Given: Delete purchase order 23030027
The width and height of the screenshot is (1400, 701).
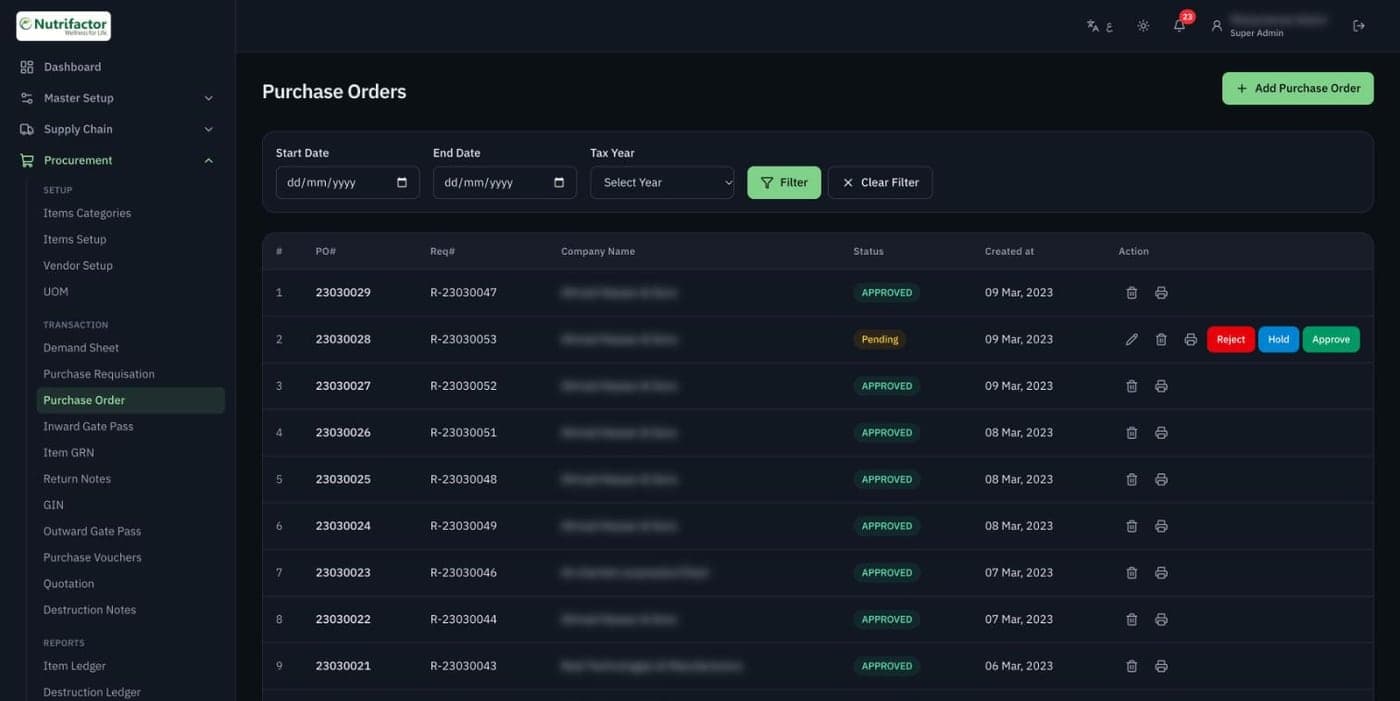Looking at the screenshot, I should coord(1132,386).
